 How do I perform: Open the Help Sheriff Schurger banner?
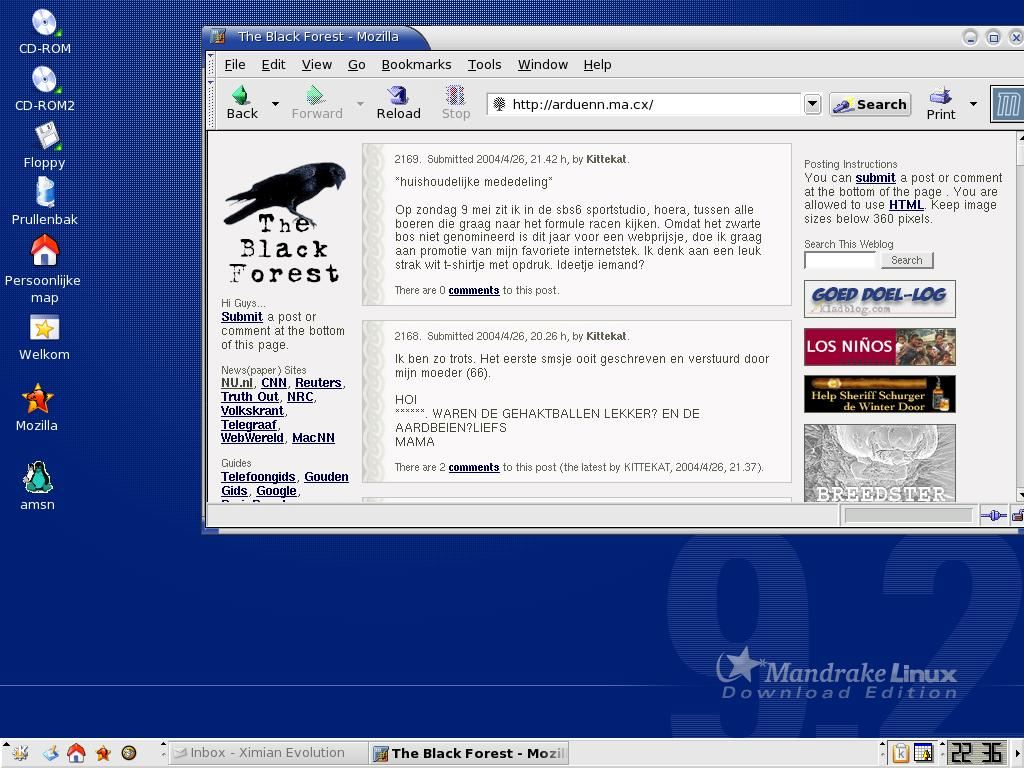click(x=880, y=394)
